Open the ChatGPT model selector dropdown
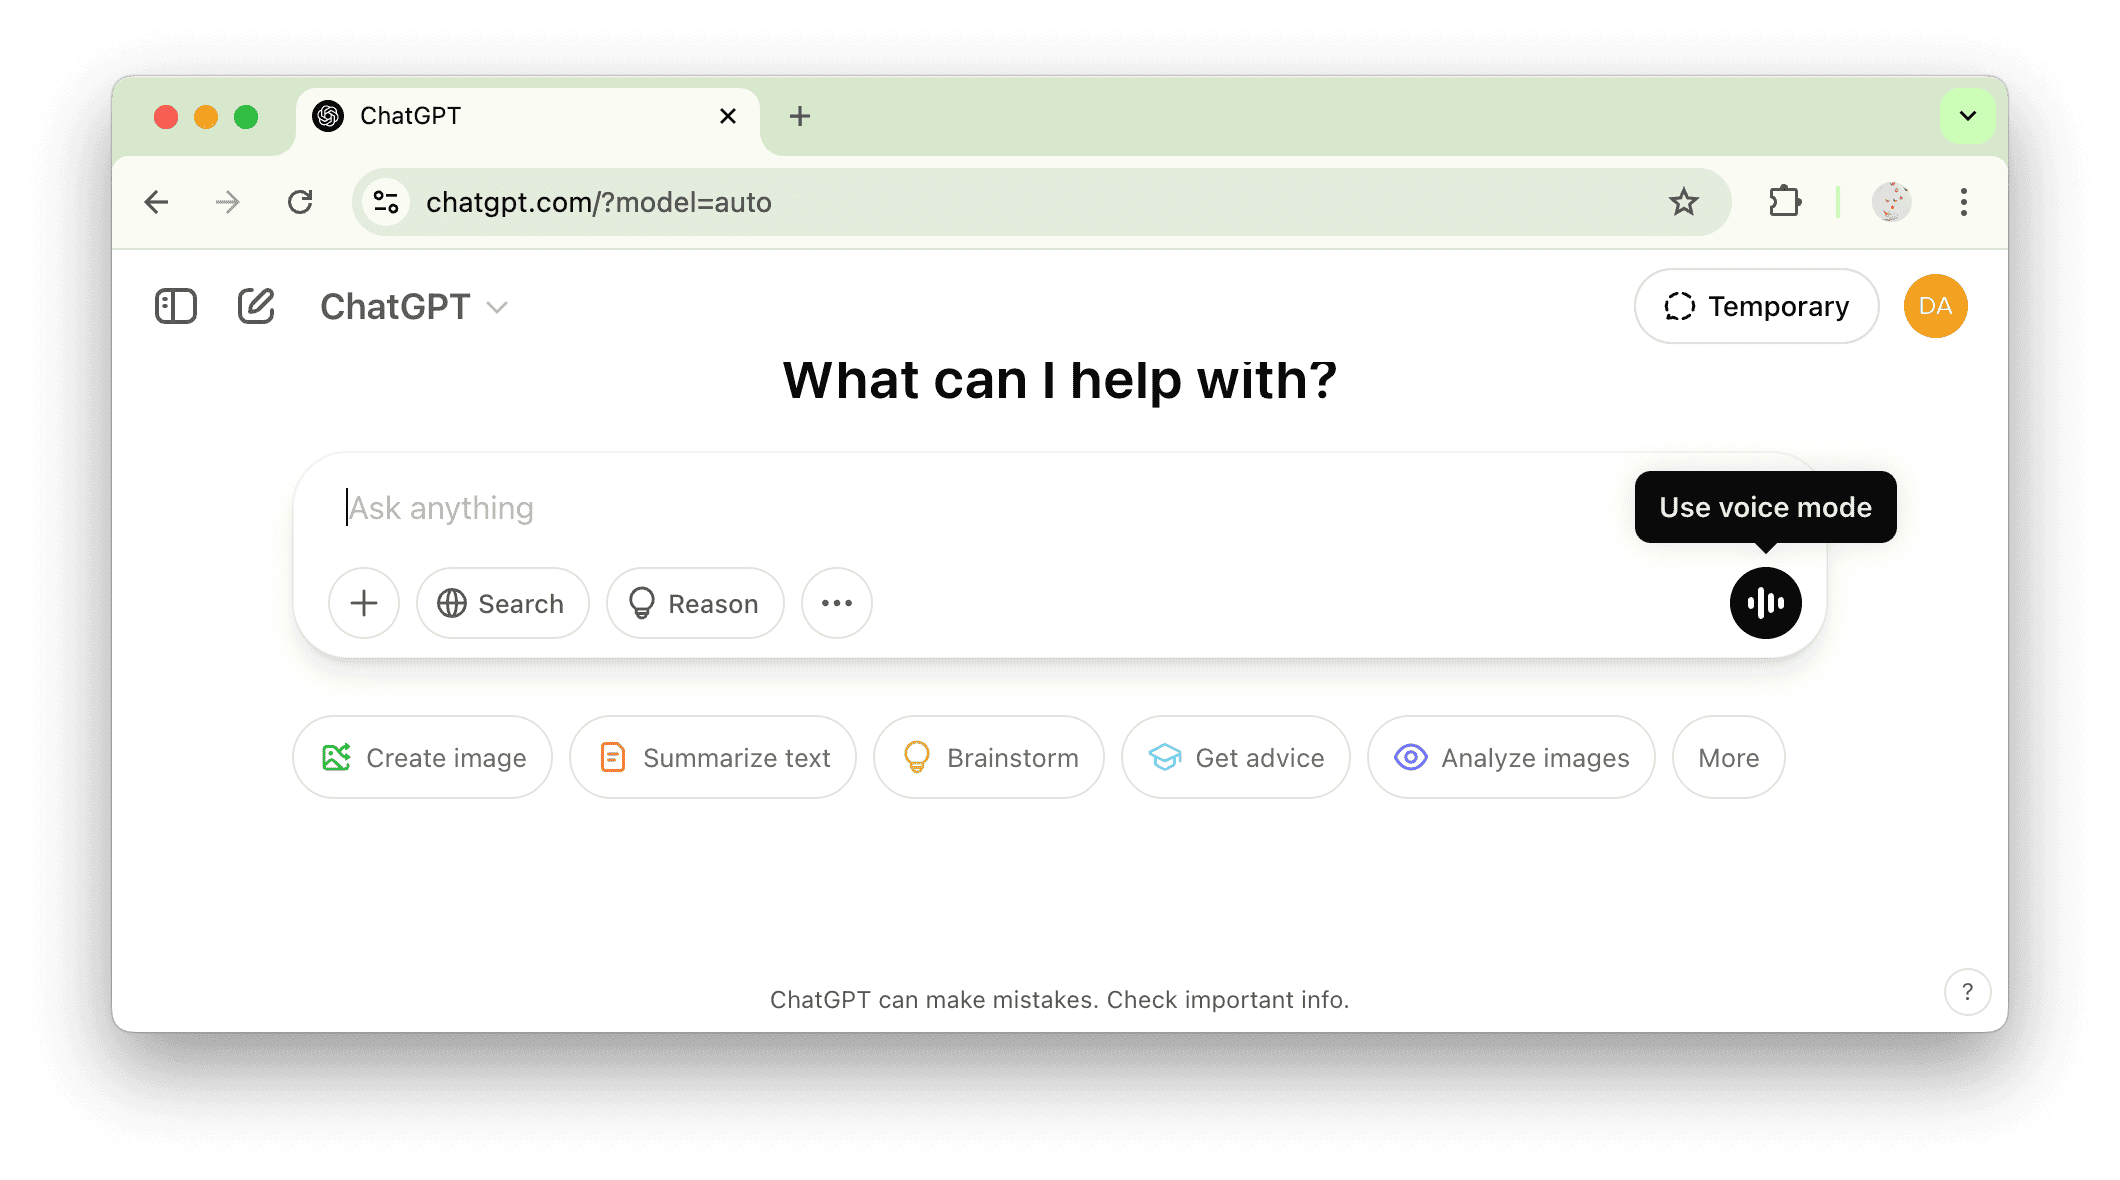 coord(414,307)
